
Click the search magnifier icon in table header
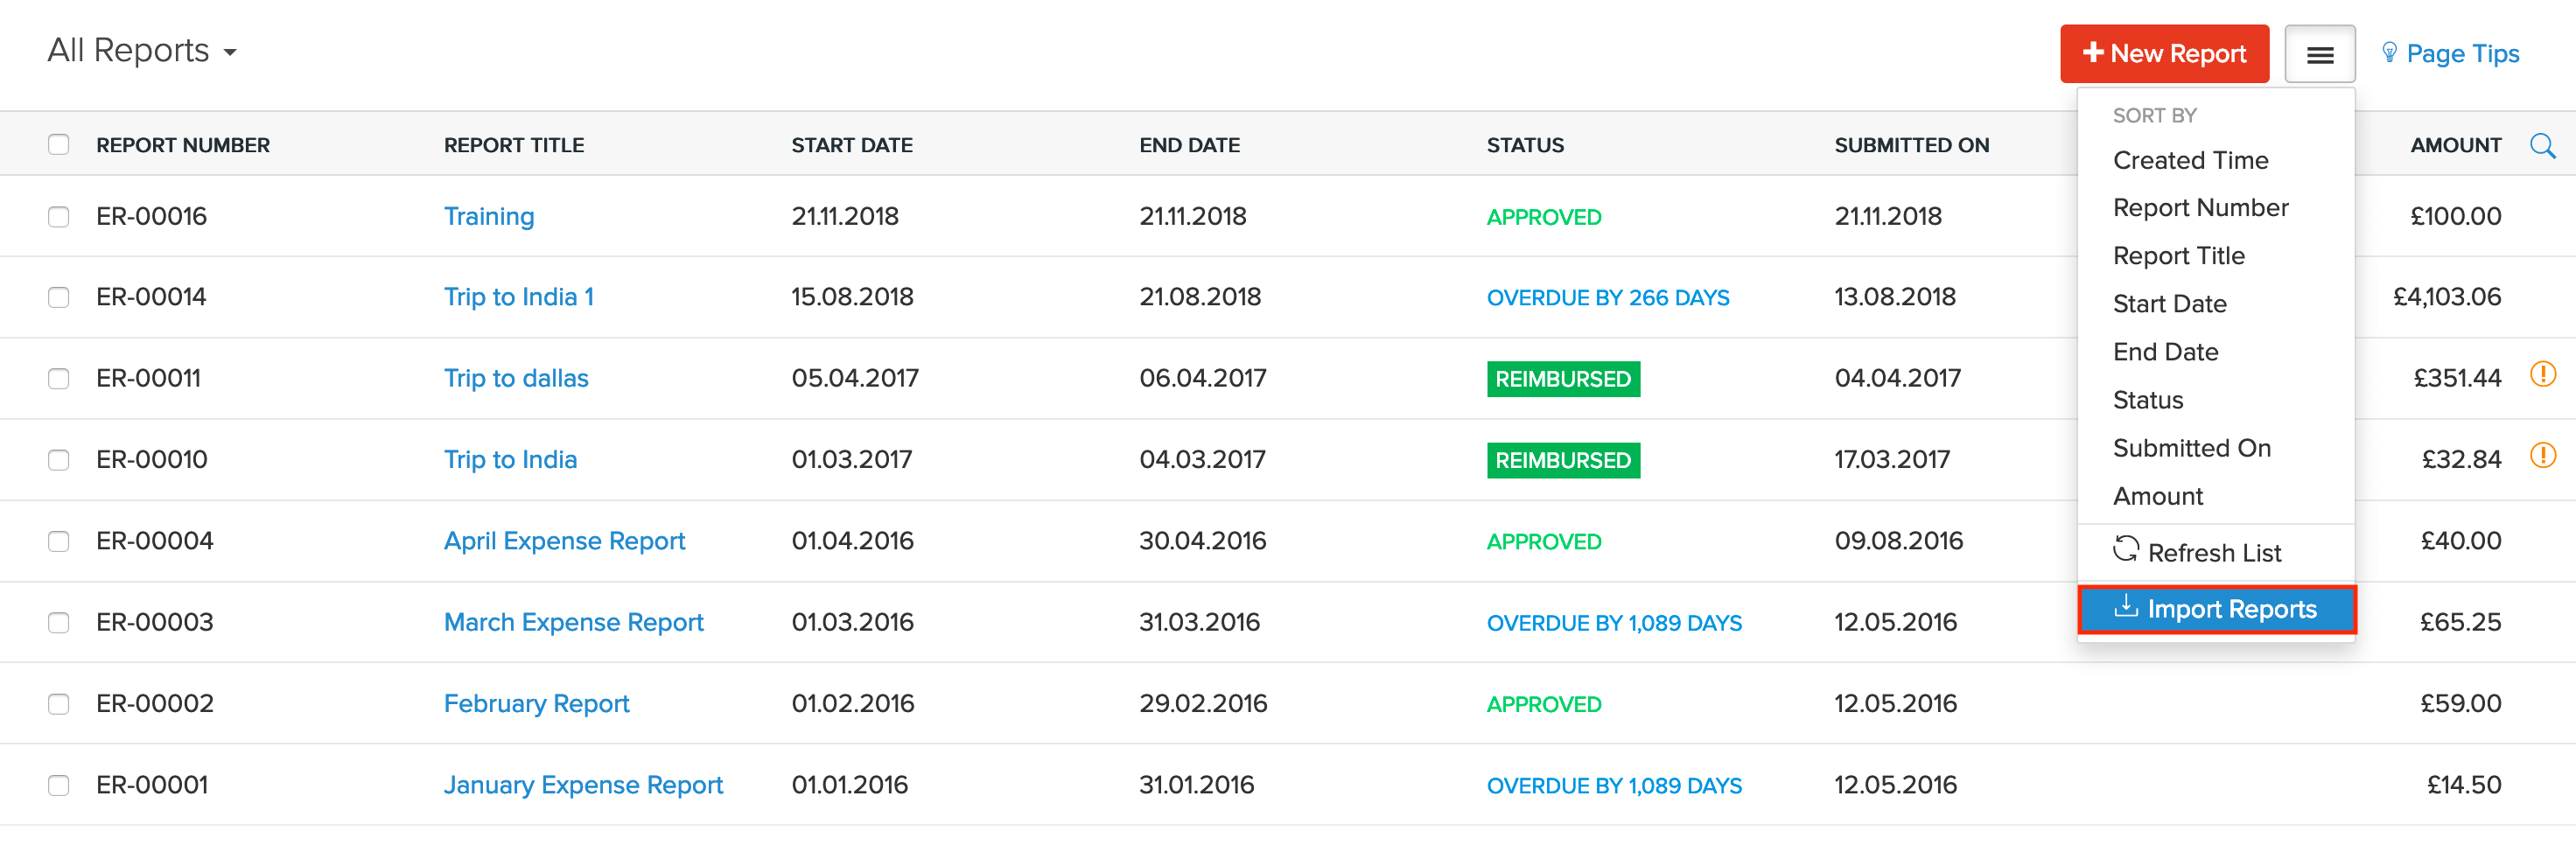[2541, 146]
